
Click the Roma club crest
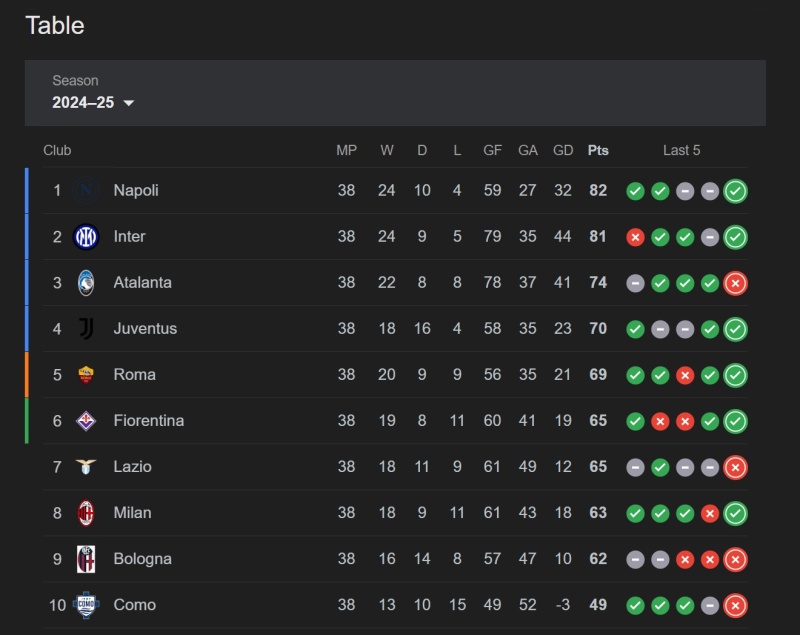point(86,375)
